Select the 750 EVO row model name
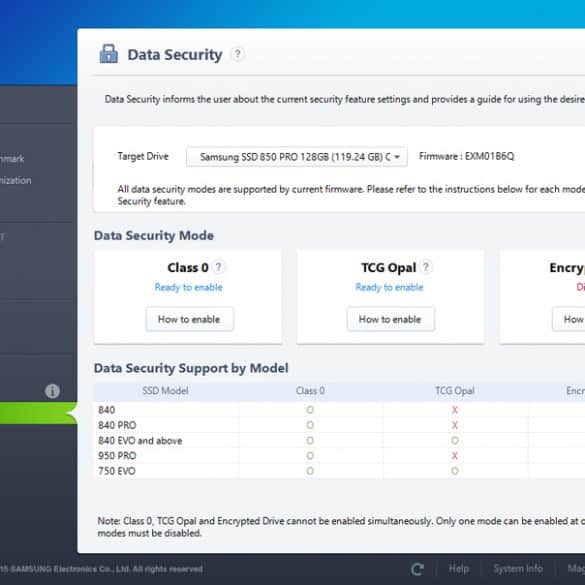Image resolution: width=585 pixels, height=585 pixels. (117, 471)
